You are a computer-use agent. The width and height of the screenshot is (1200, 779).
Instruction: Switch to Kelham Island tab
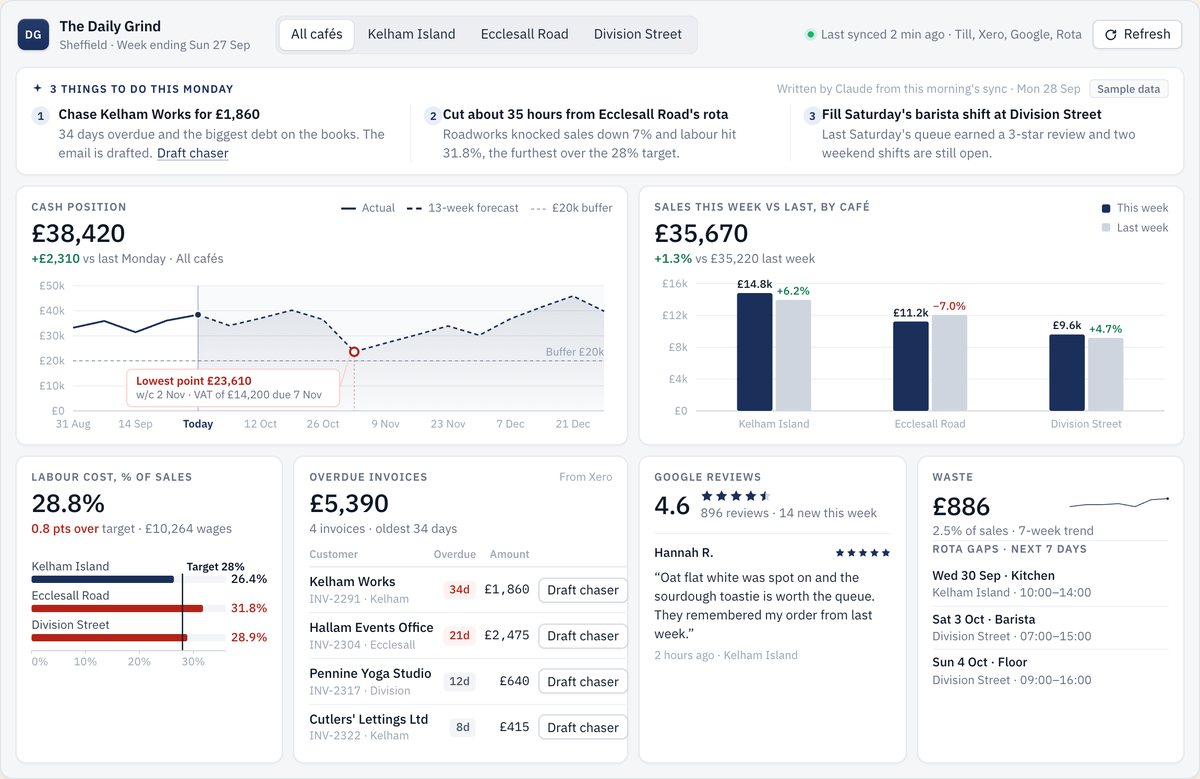click(411, 34)
